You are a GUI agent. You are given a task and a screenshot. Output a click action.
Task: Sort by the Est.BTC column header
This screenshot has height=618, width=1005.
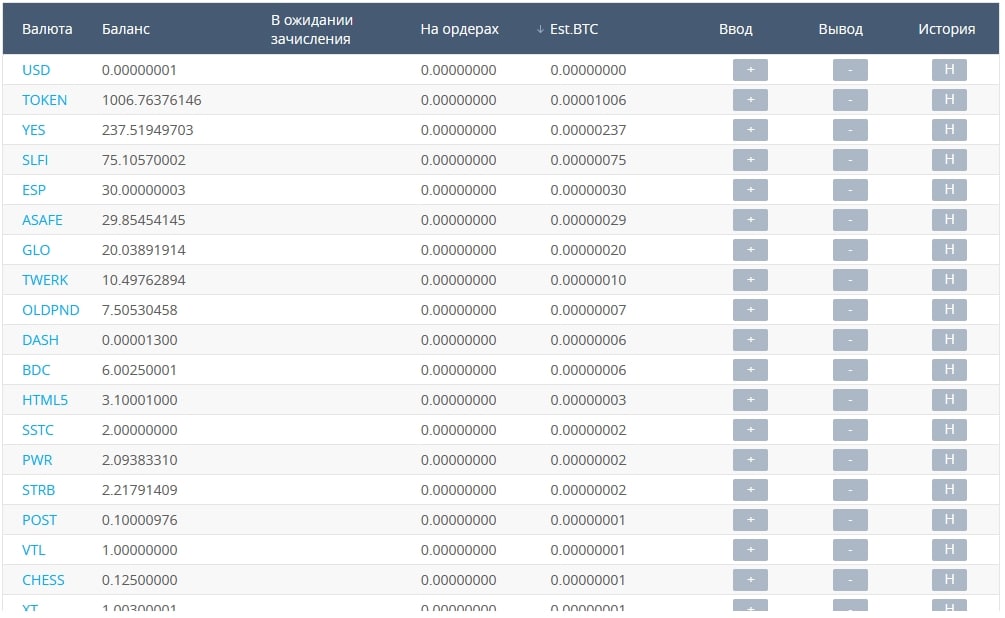tap(574, 29)
